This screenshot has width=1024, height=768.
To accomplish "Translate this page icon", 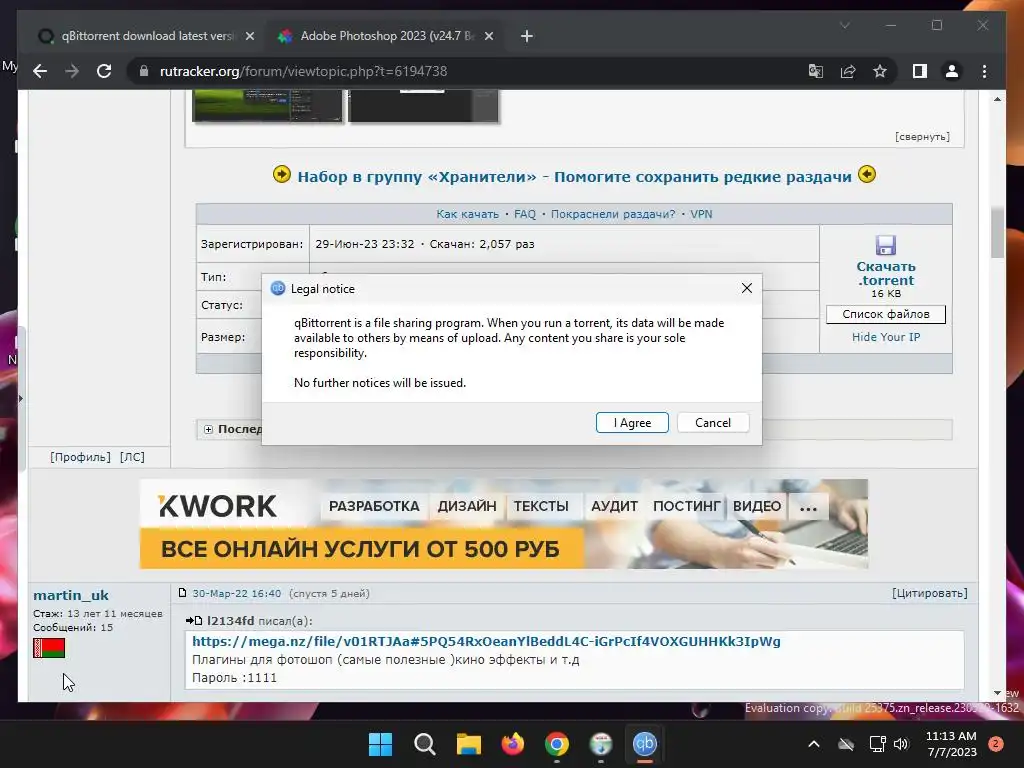I will coord(816,71).
